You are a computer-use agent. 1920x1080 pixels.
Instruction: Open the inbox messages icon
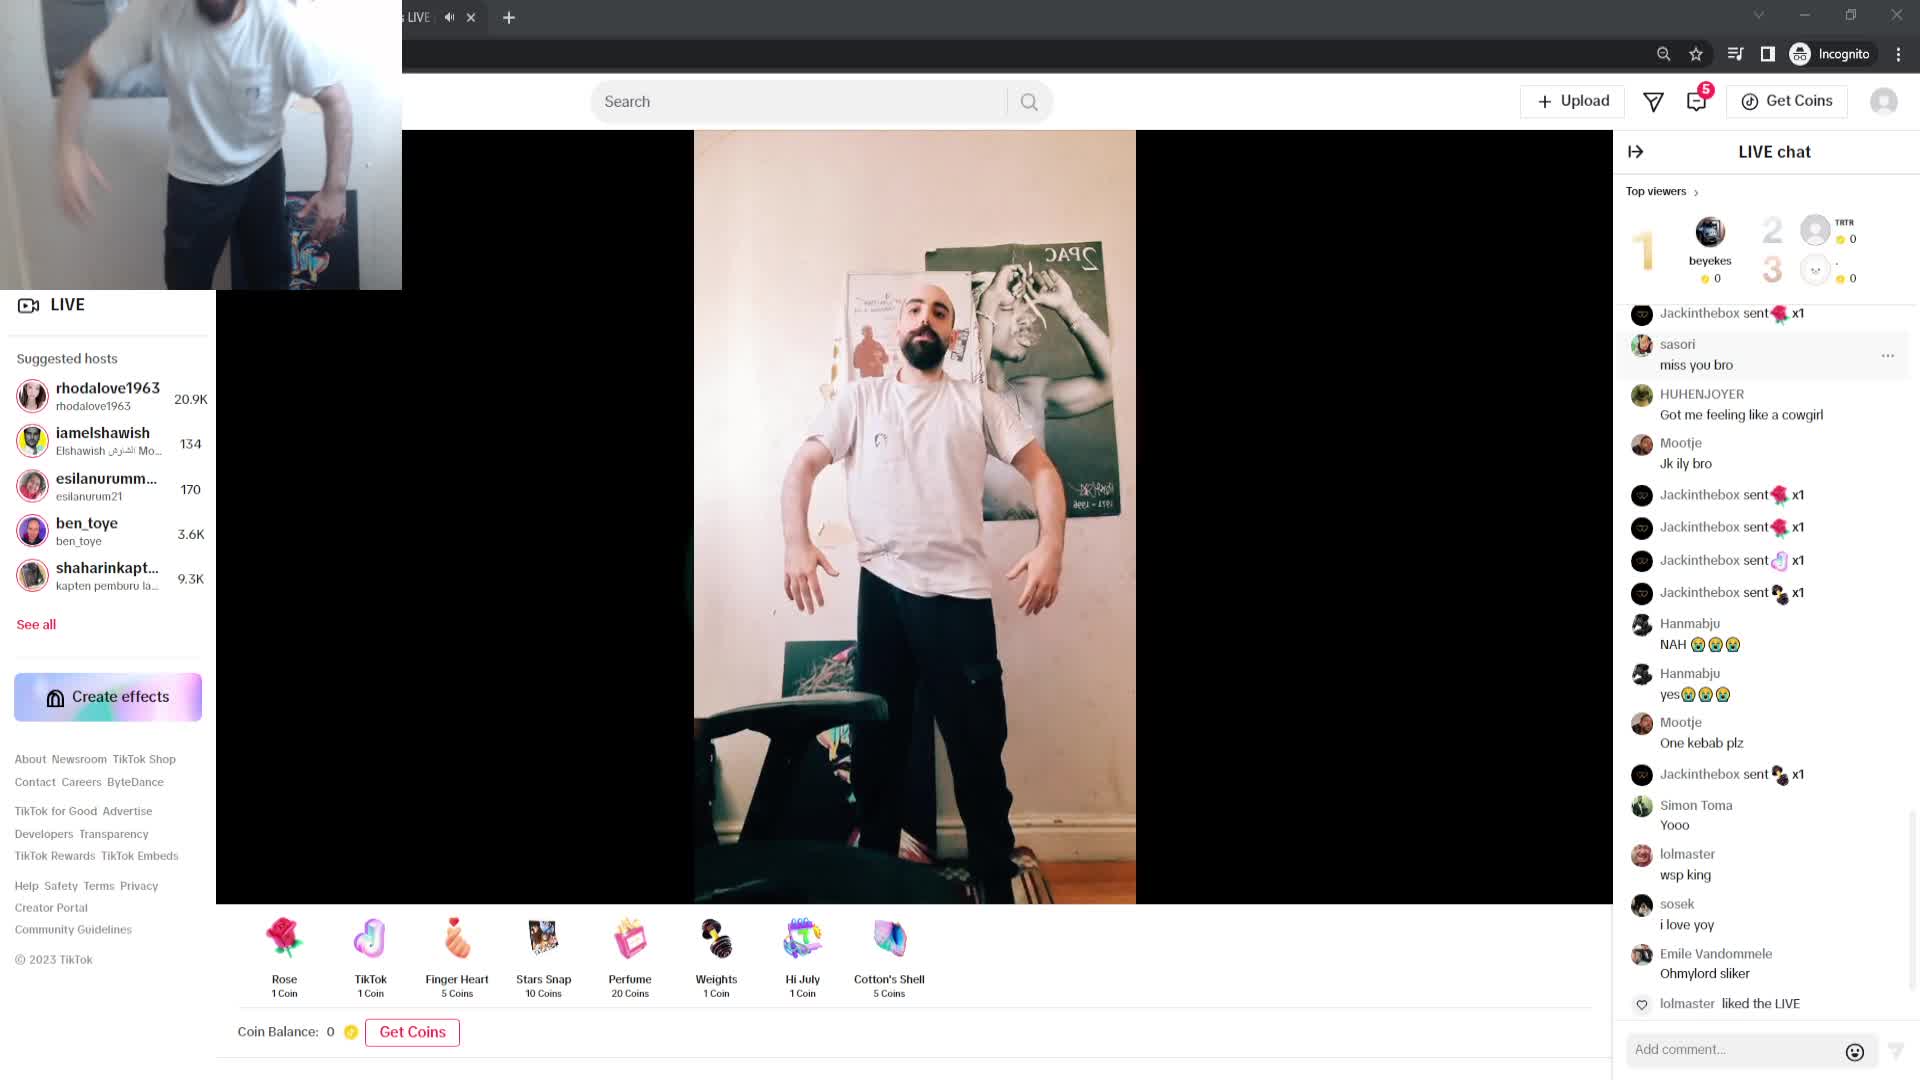[x=1696, y=101]
